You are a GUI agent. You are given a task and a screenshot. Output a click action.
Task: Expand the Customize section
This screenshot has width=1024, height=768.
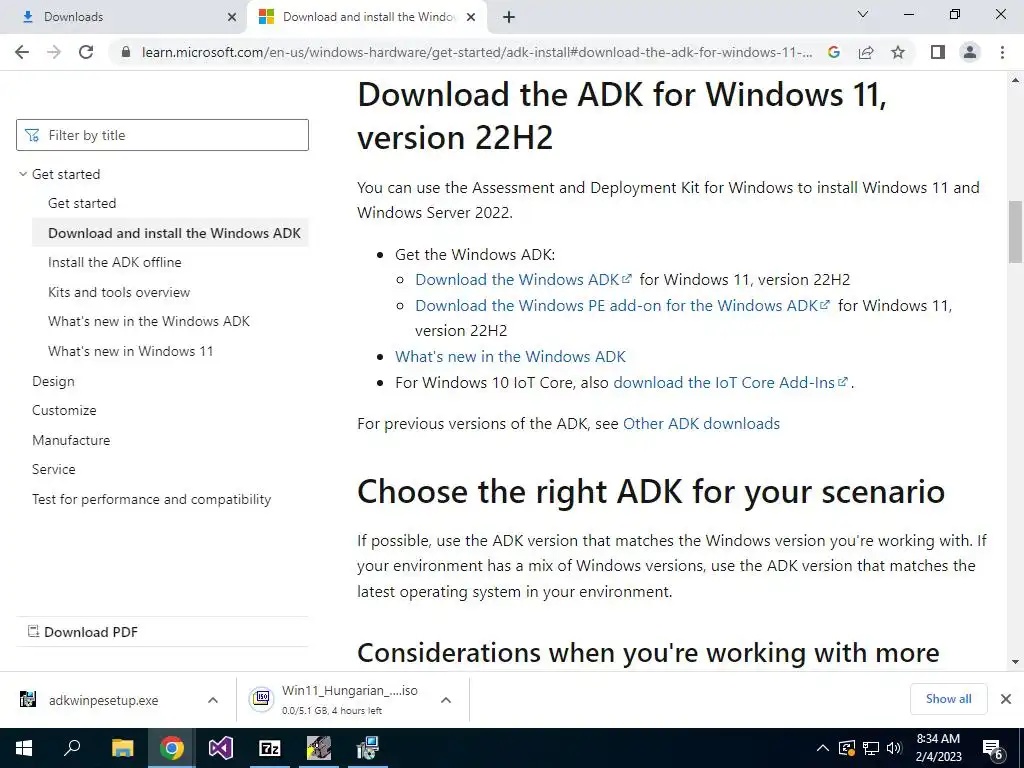64,410
